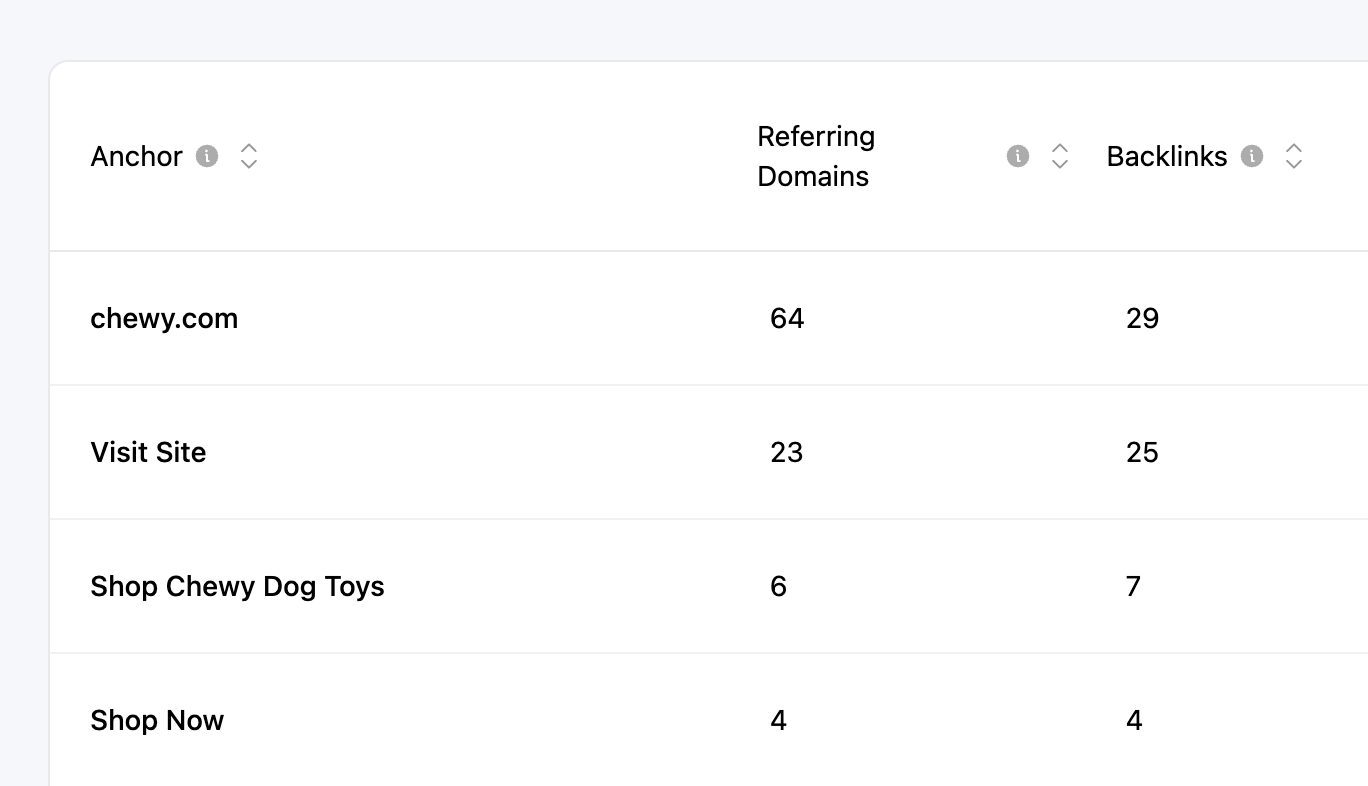Click the Anchor column header label

tap(137, 156)
